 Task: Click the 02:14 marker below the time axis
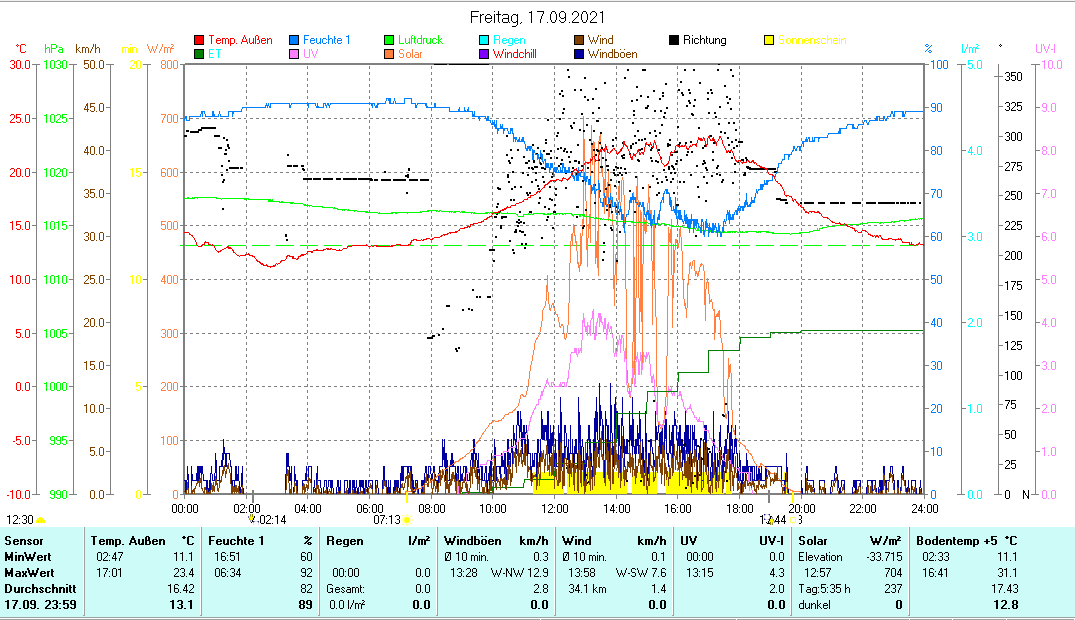(270, 520)
